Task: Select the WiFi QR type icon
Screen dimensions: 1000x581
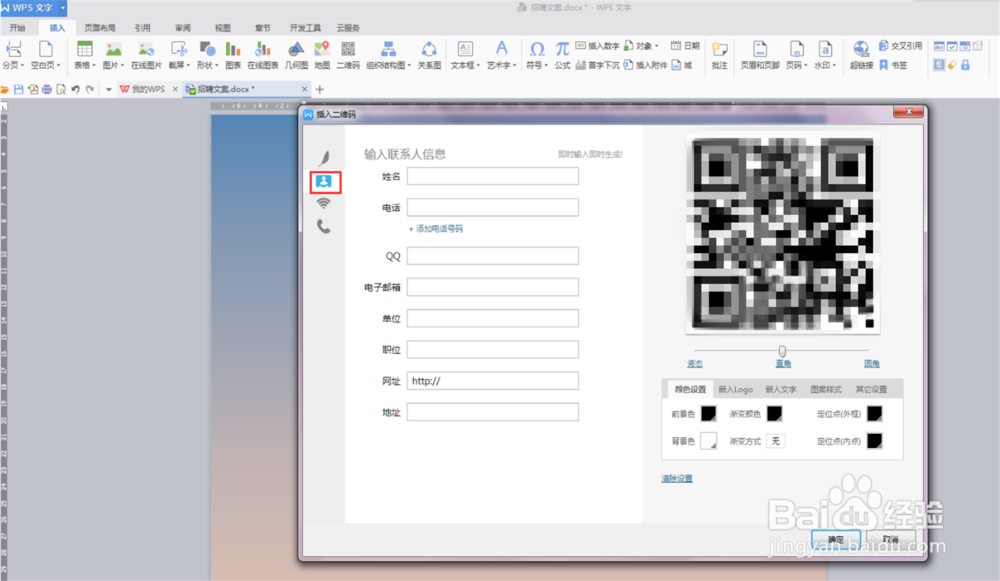Action: tap(324, 203)
